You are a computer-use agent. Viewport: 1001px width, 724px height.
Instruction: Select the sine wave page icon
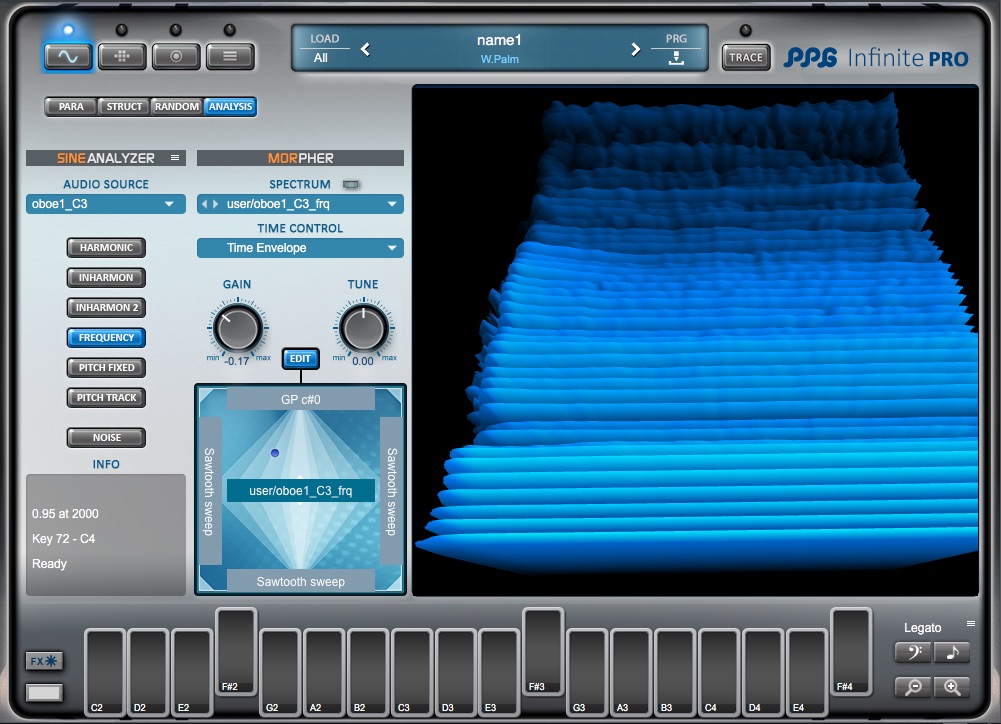point(68,56)
